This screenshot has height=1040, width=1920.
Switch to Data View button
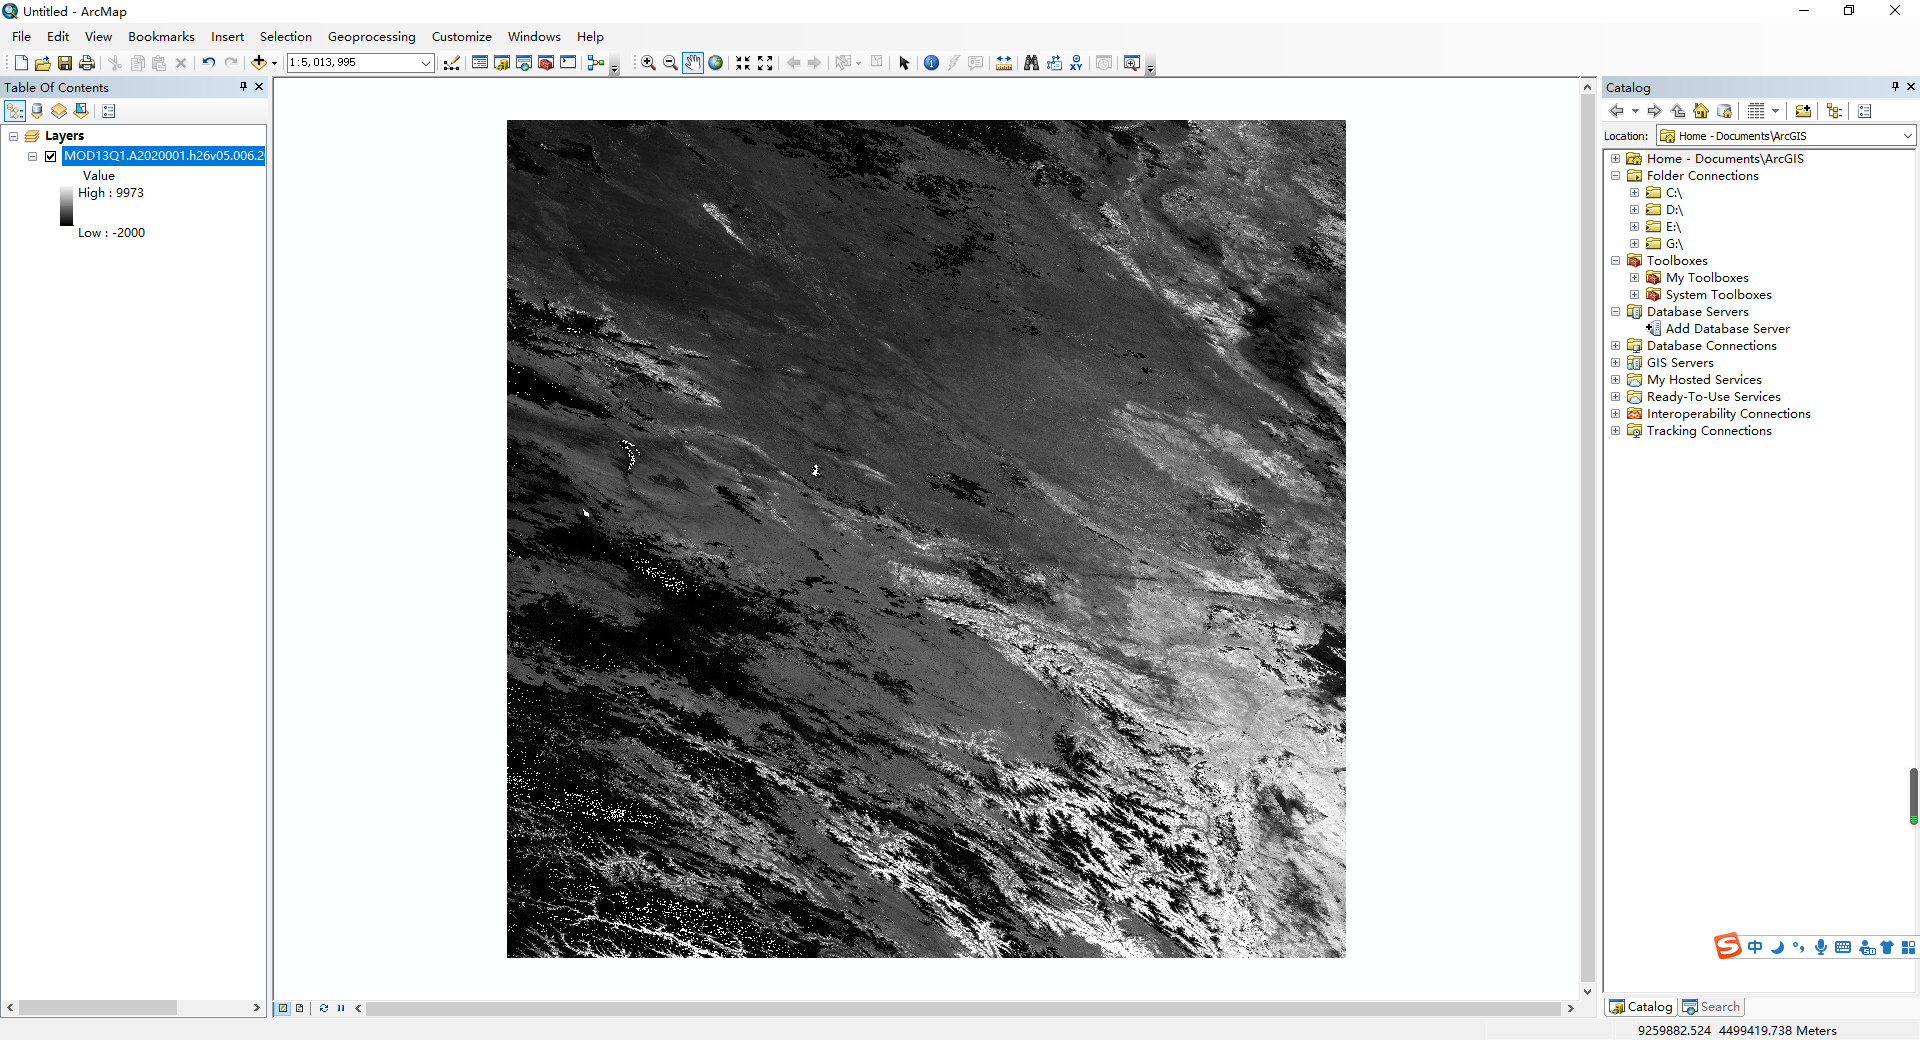283,1008
